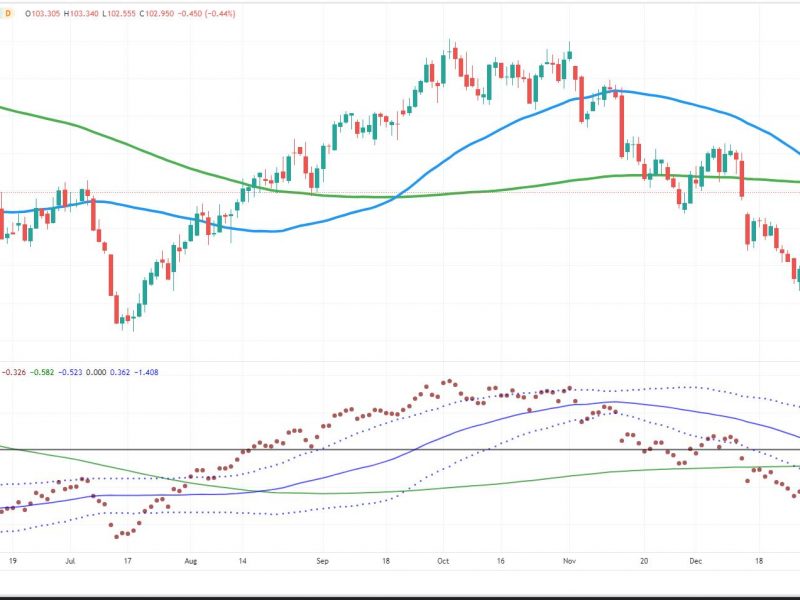Click the "Sep" label on time axis
This screenshot has width=800, height=600.
click(322, 561)
